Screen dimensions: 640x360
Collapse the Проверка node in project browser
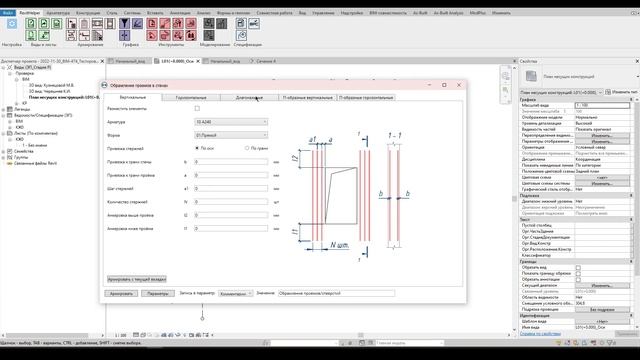click(x=10, y=73)
